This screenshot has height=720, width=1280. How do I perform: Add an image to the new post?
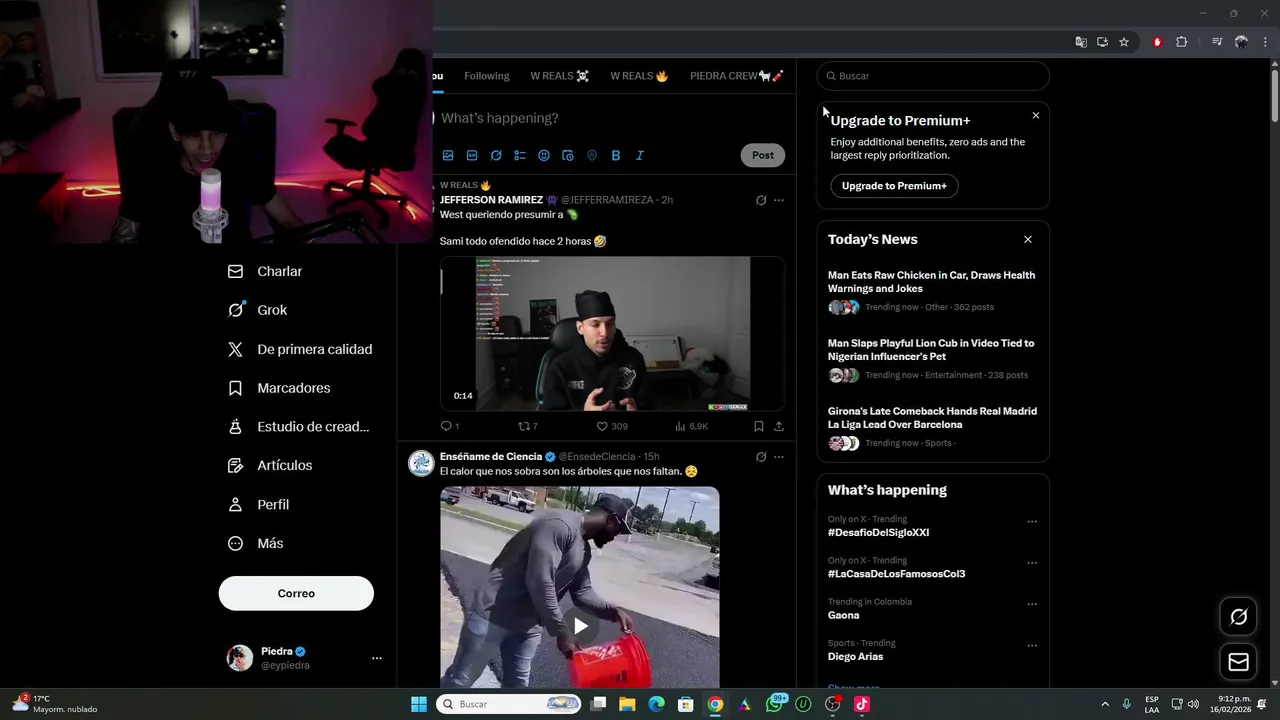tap(448, 155)
